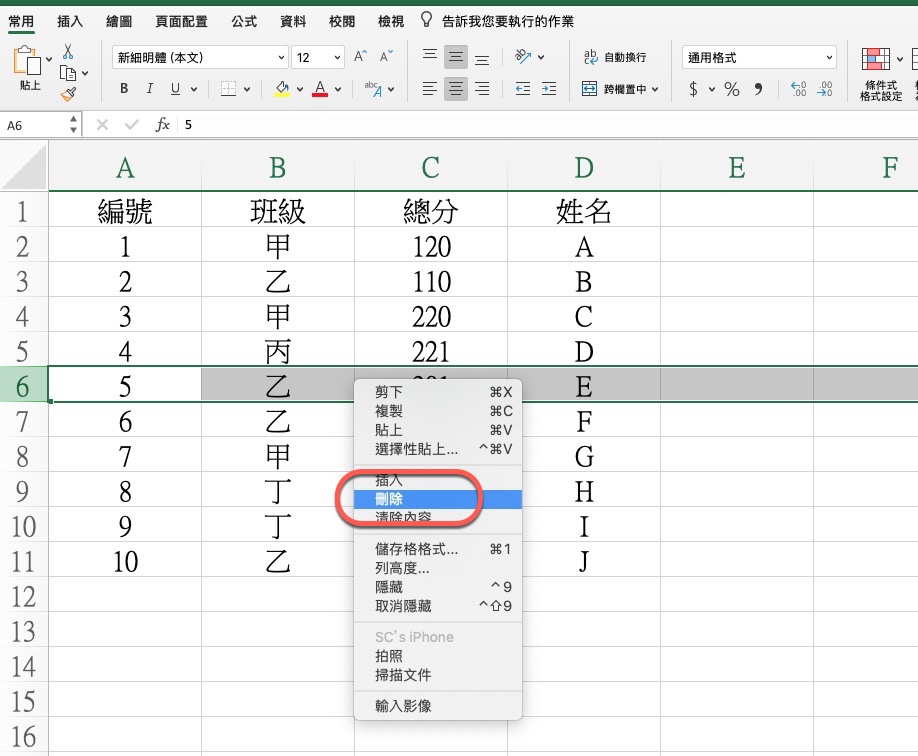The width and height of the screenshot is (918, 756).
Task: Click the 貼上 paste button
Action: [x=28, y=68]
